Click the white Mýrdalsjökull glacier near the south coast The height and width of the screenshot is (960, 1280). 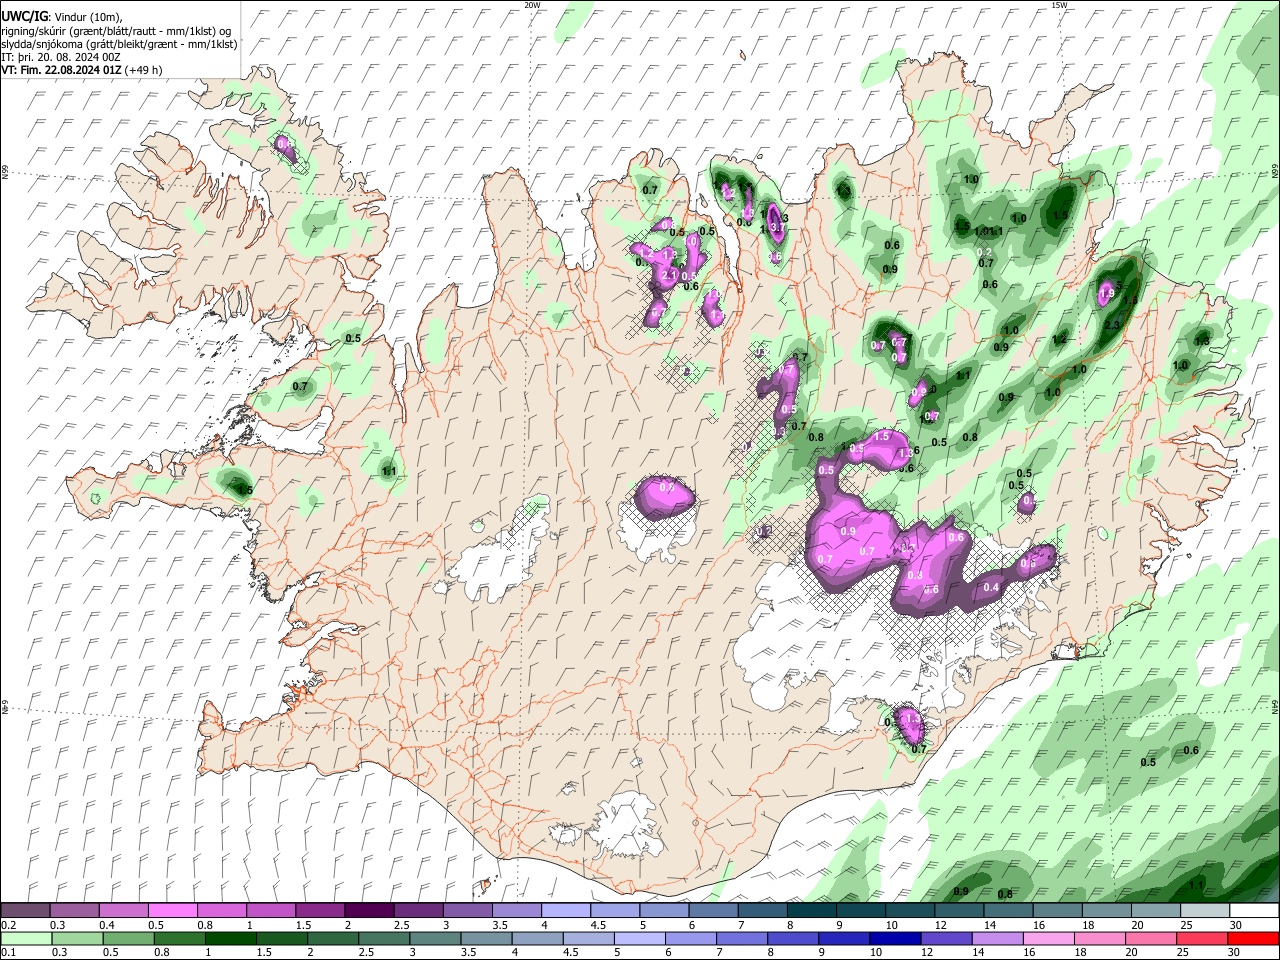tap(627, 825)
